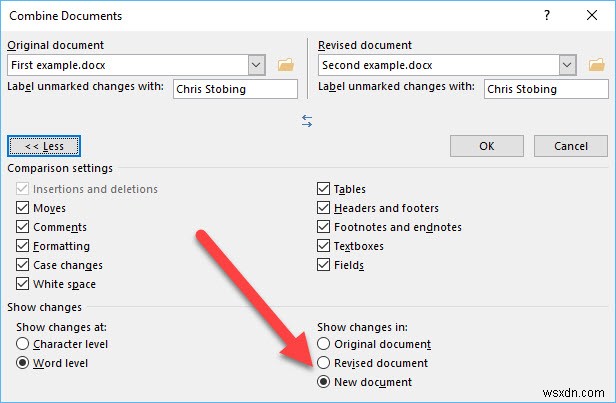Screen dimensions: 616x403
Task: Click the Cancel button
Action: pos(569,146)
